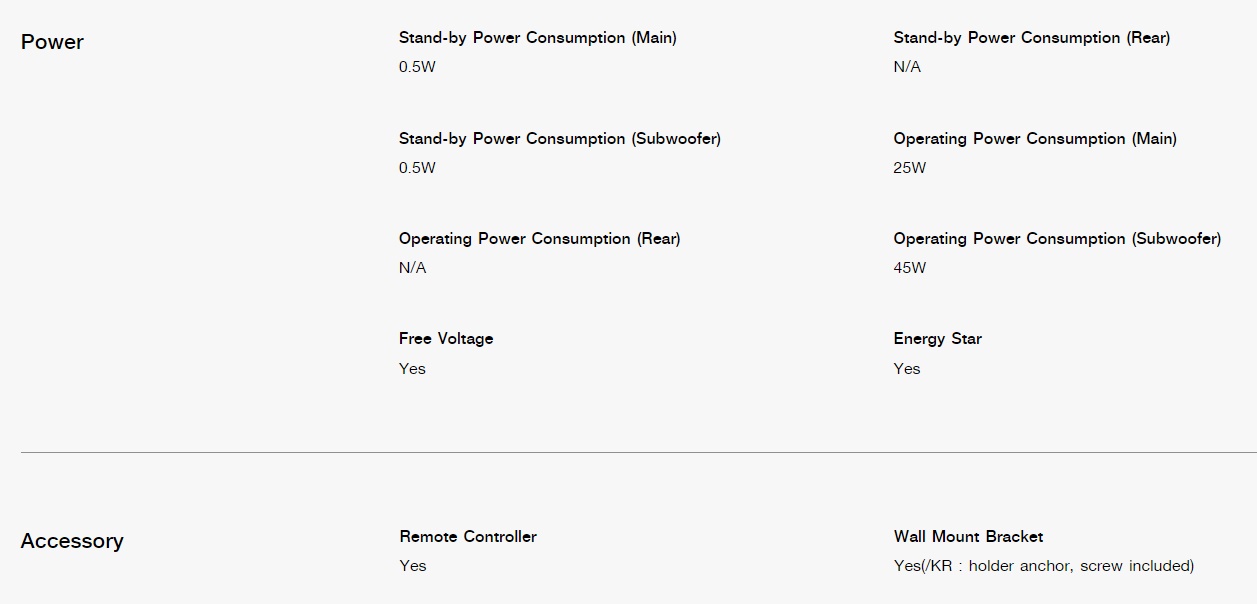Click the Free Voltage label
1257x604 pixels.
click(x=446, y=339)
